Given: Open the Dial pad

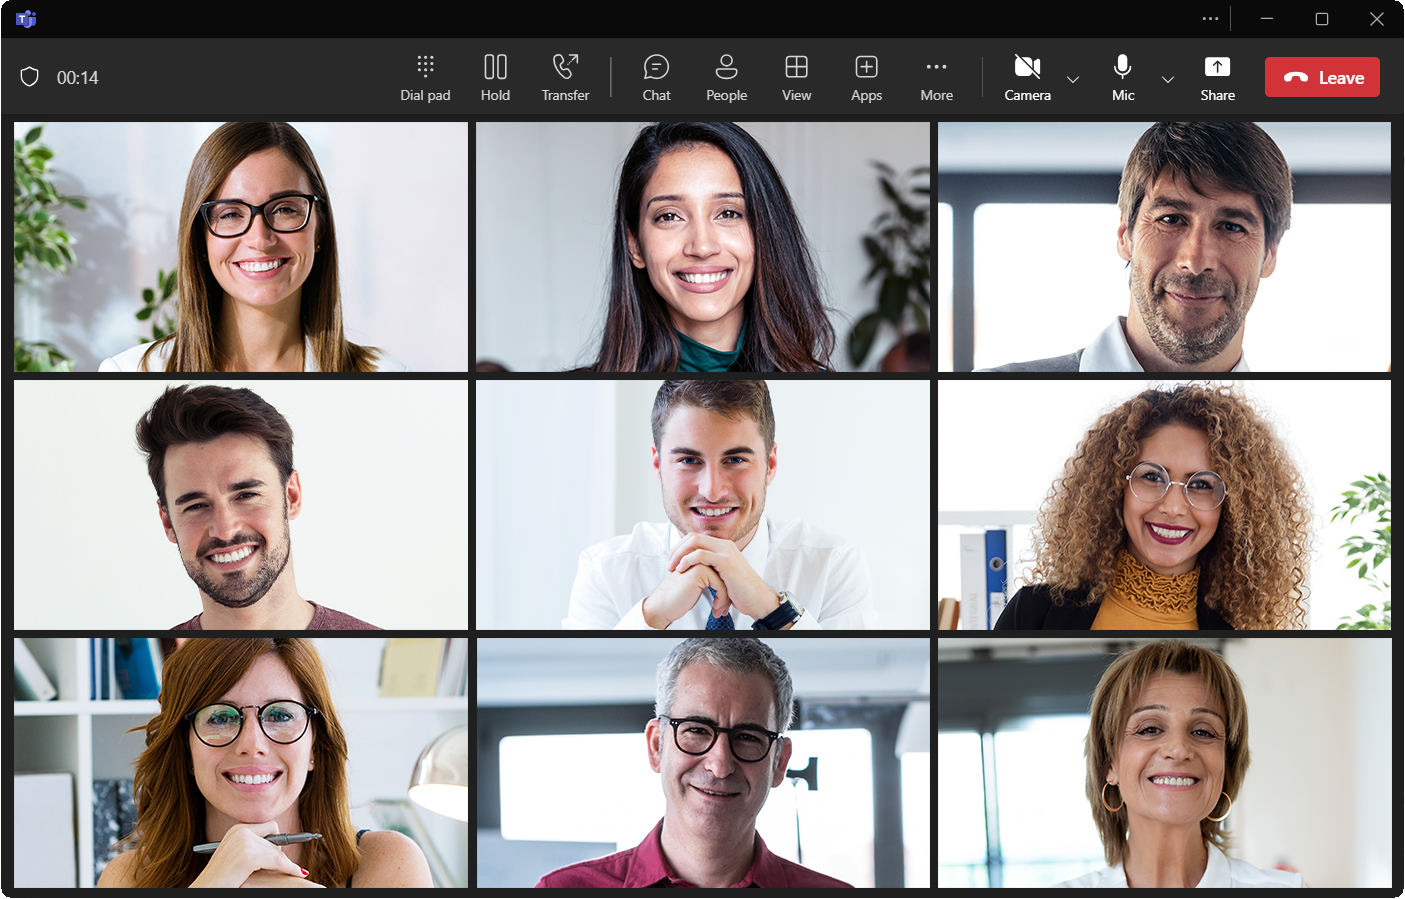Looking at the screenshot, I should point(425,78).
